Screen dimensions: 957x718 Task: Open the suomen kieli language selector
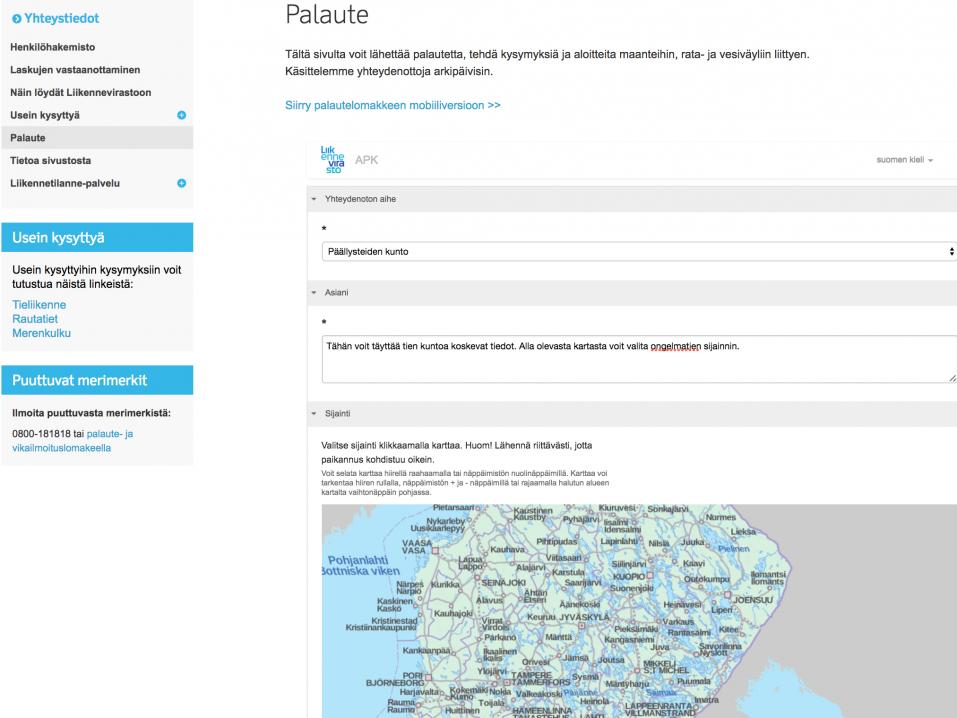point(903,160)
